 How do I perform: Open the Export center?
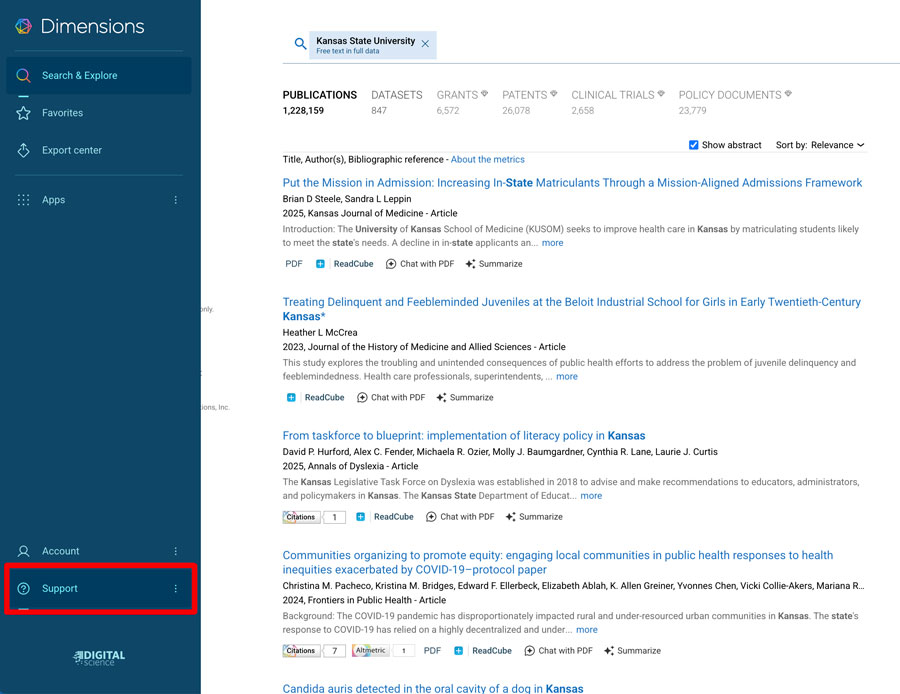pyautogui.click(x=71, y=150)
